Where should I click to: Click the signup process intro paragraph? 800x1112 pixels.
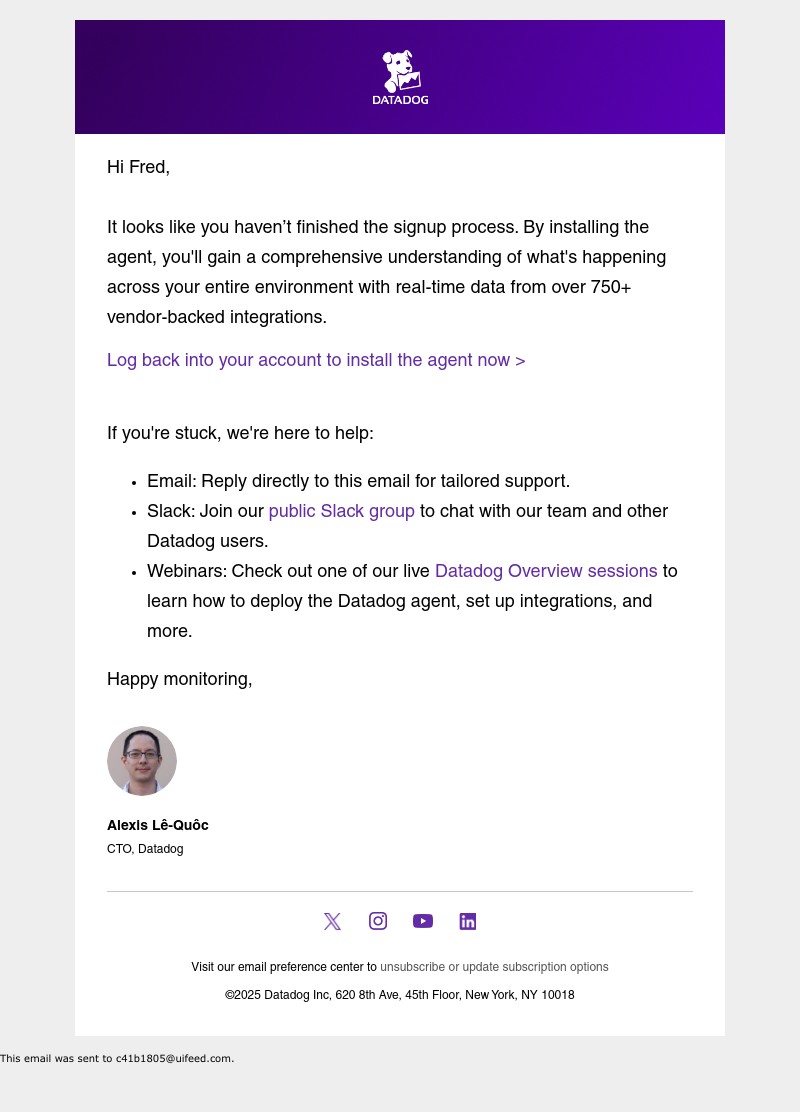(386, 272)
